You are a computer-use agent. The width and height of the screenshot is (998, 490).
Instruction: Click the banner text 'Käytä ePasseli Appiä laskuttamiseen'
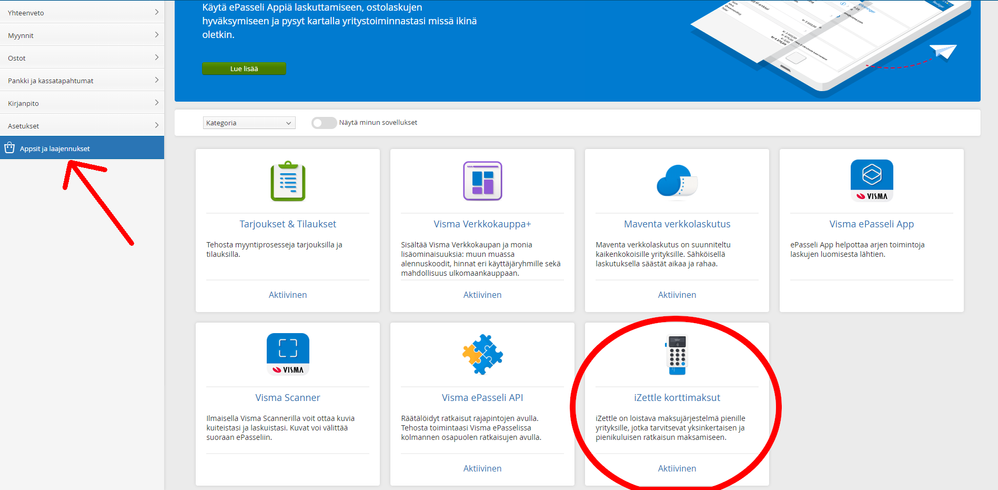coord(339,22)
